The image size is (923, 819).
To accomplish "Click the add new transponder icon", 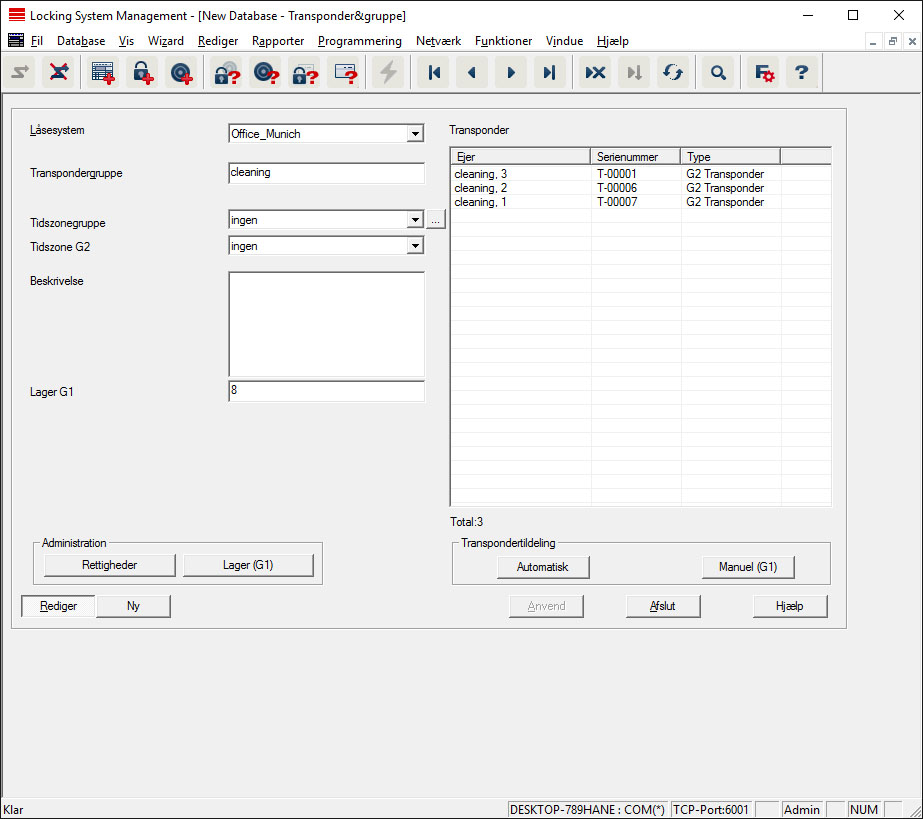I will click(x=180, y=73).
